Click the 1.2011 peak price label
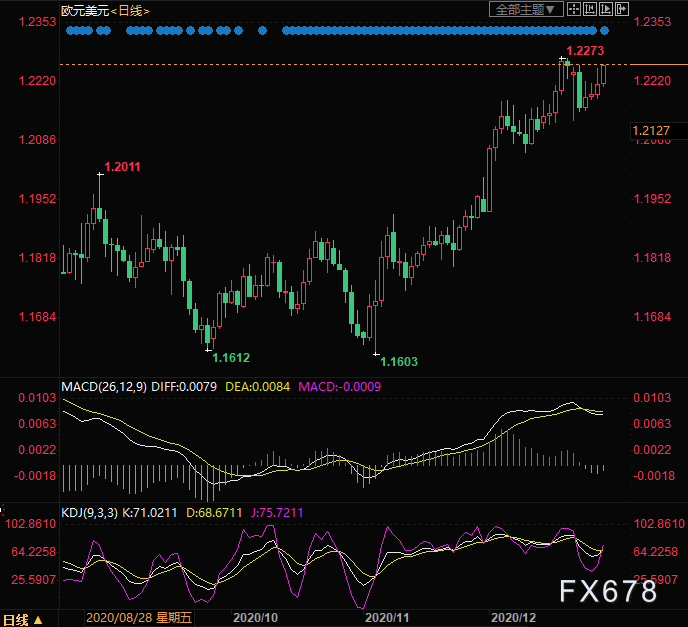This screenshot has width=688, height=627. tap(126, 165)
